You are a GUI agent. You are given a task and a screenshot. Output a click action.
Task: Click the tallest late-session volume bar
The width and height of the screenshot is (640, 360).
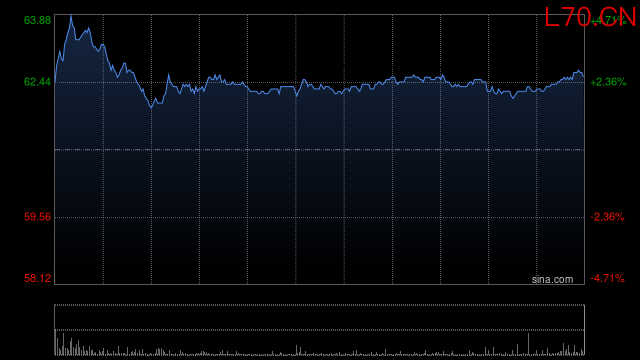529,344
